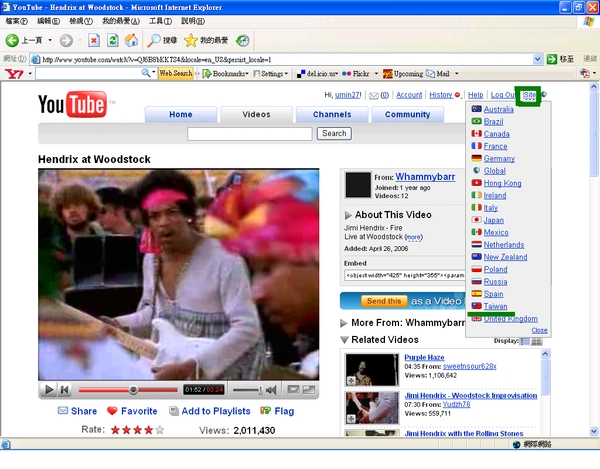Click the Flag icon link

(x=265, y=410)
